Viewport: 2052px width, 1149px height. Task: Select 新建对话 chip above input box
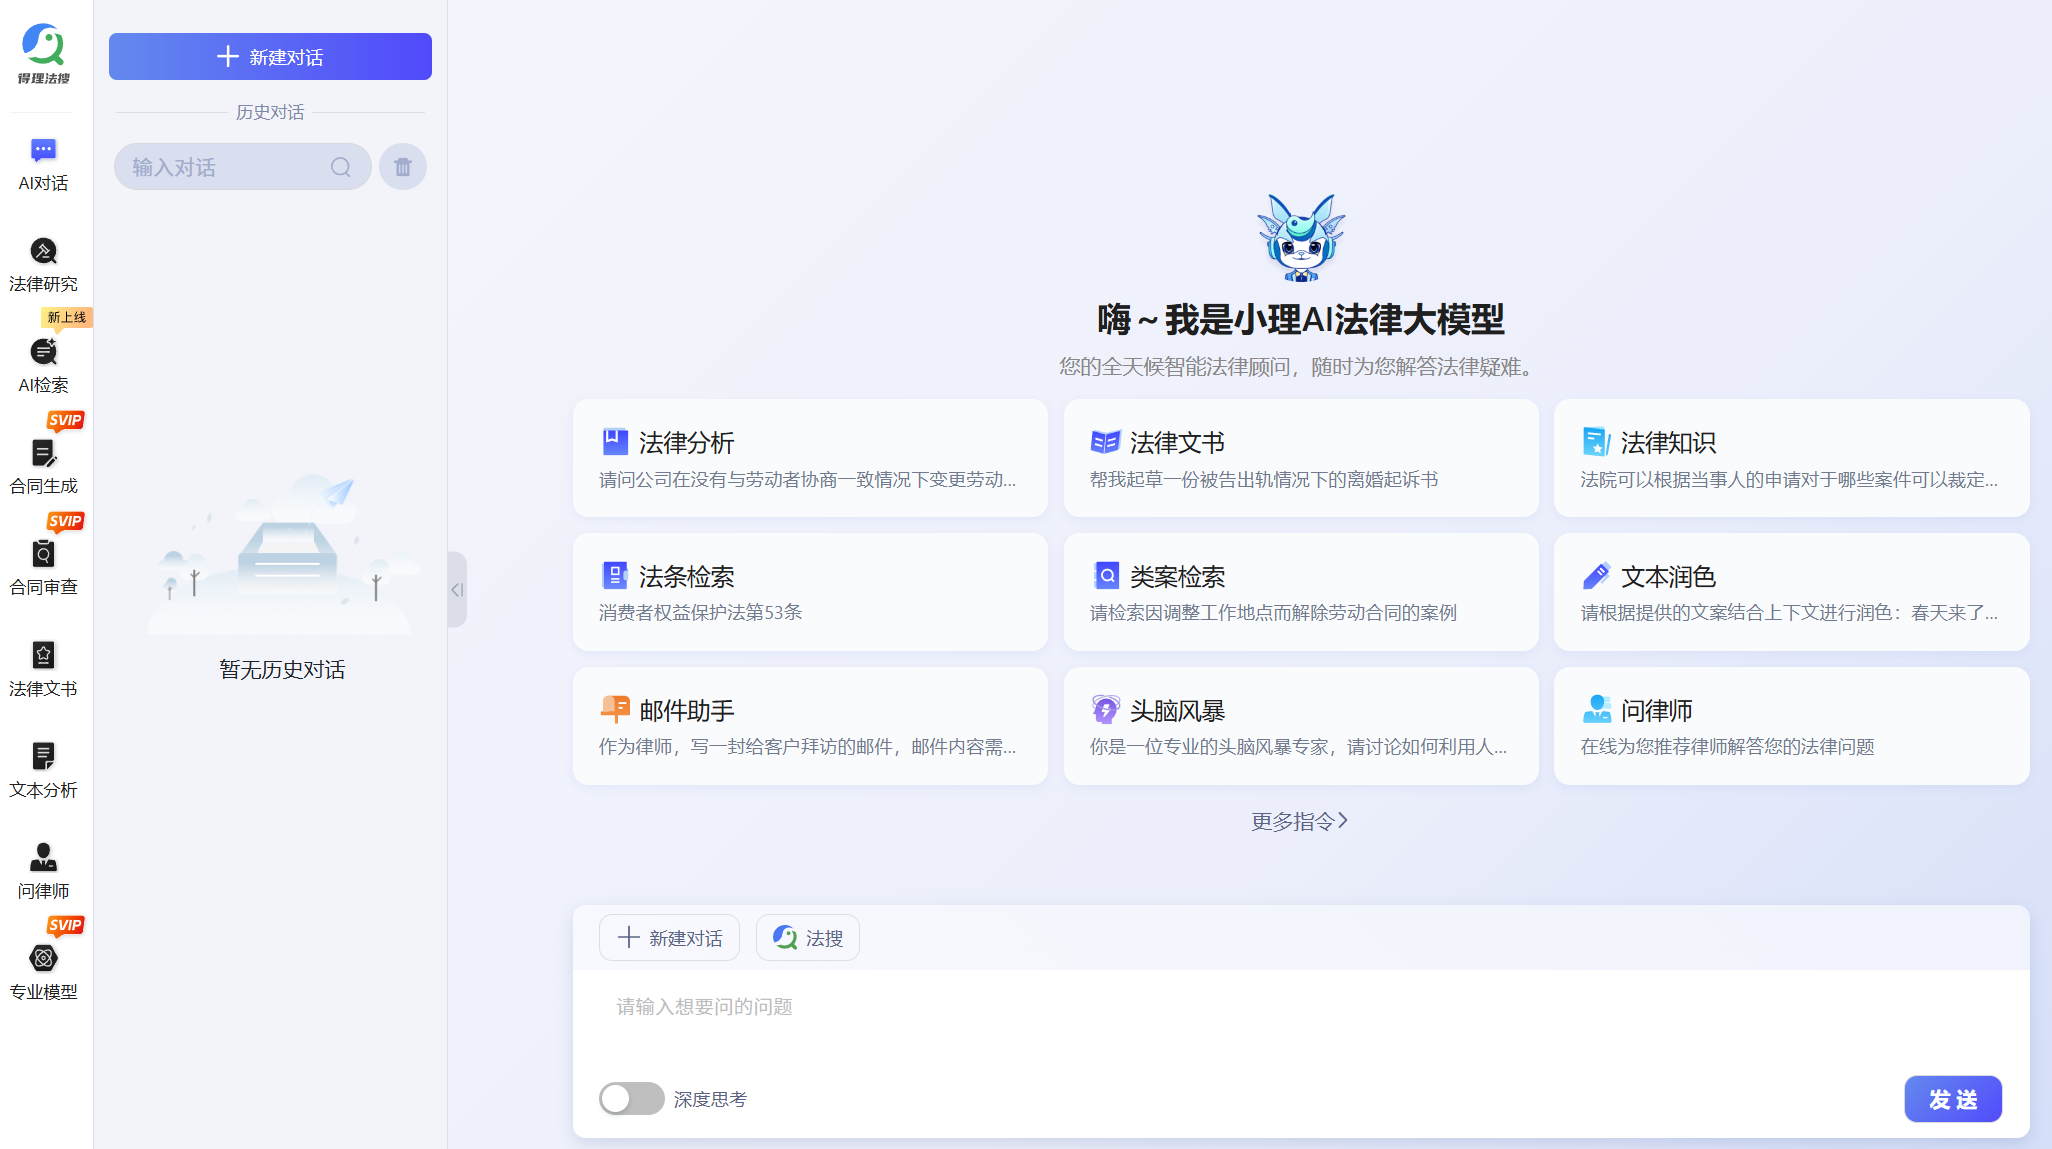coord(669,938)
